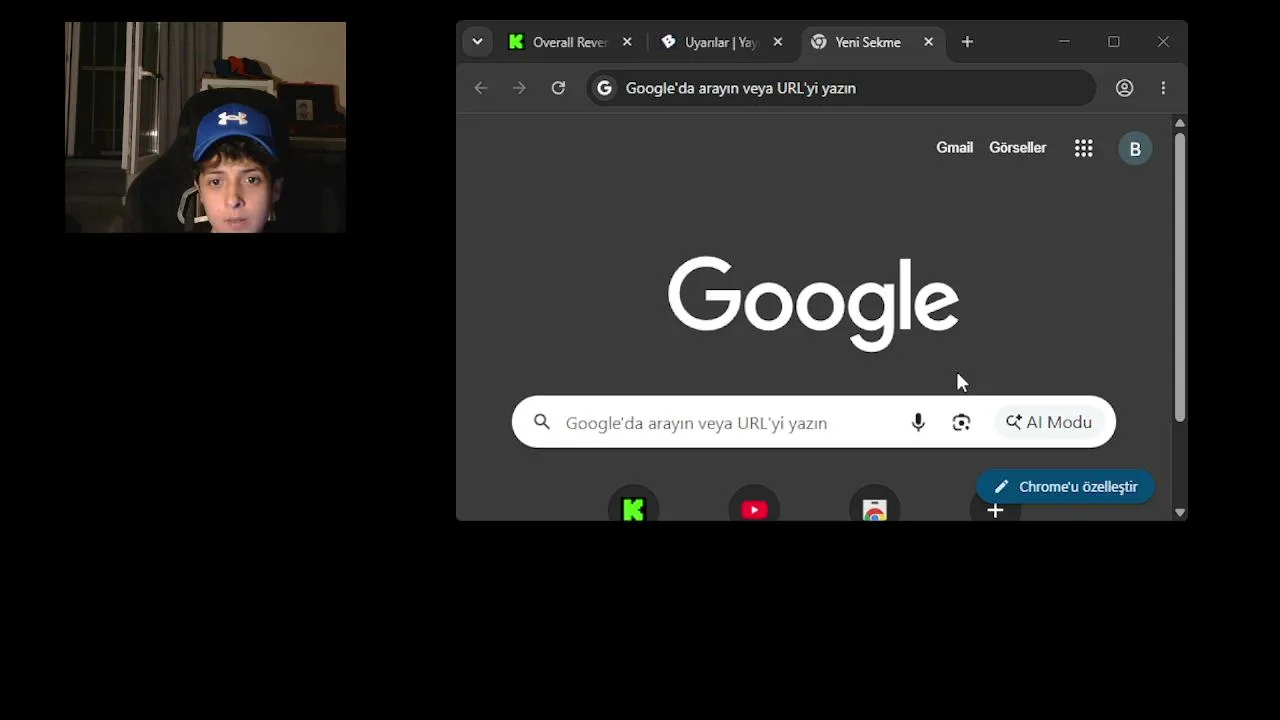Close the Yeni Sekme tab
Image resolution: width=1280 pixels, height=720 pixels.
(x=928, y=42)
